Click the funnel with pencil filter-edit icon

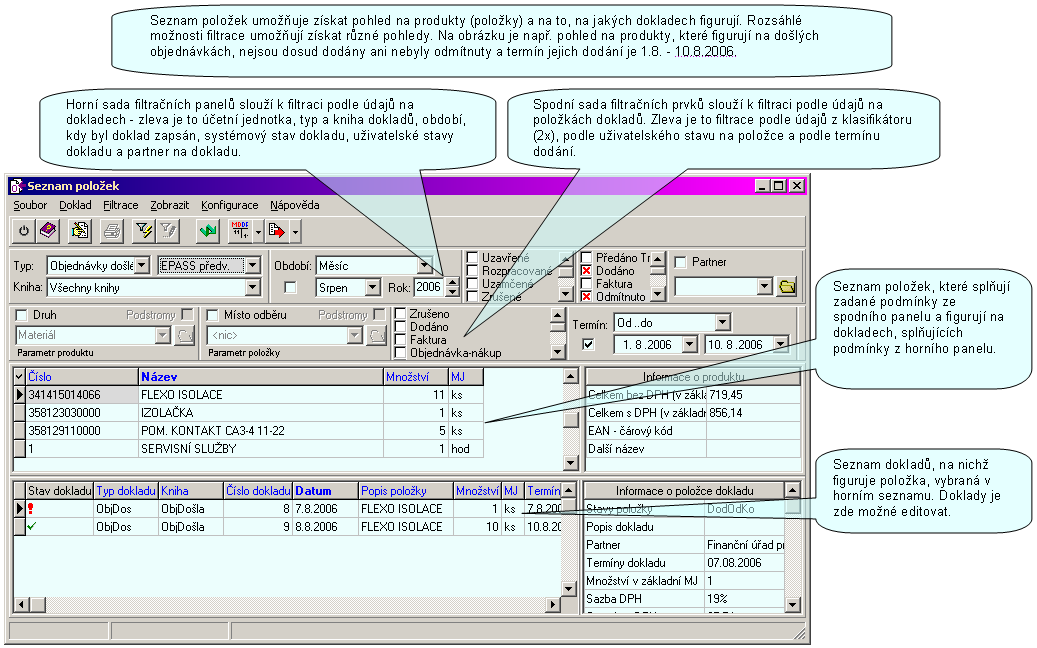[x=168, y=231]
